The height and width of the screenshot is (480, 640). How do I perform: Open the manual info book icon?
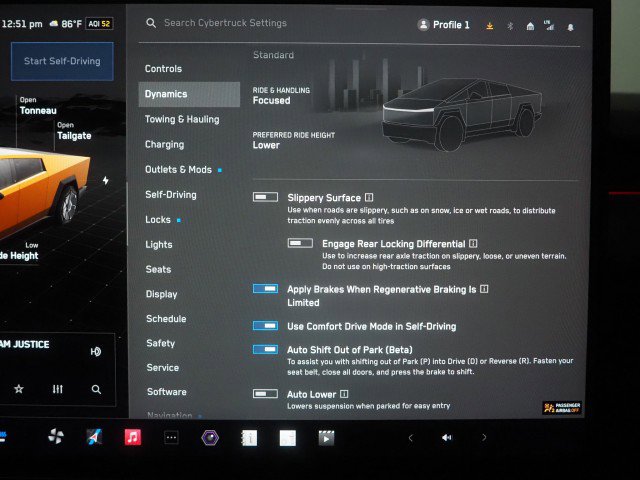click(249, 438)
